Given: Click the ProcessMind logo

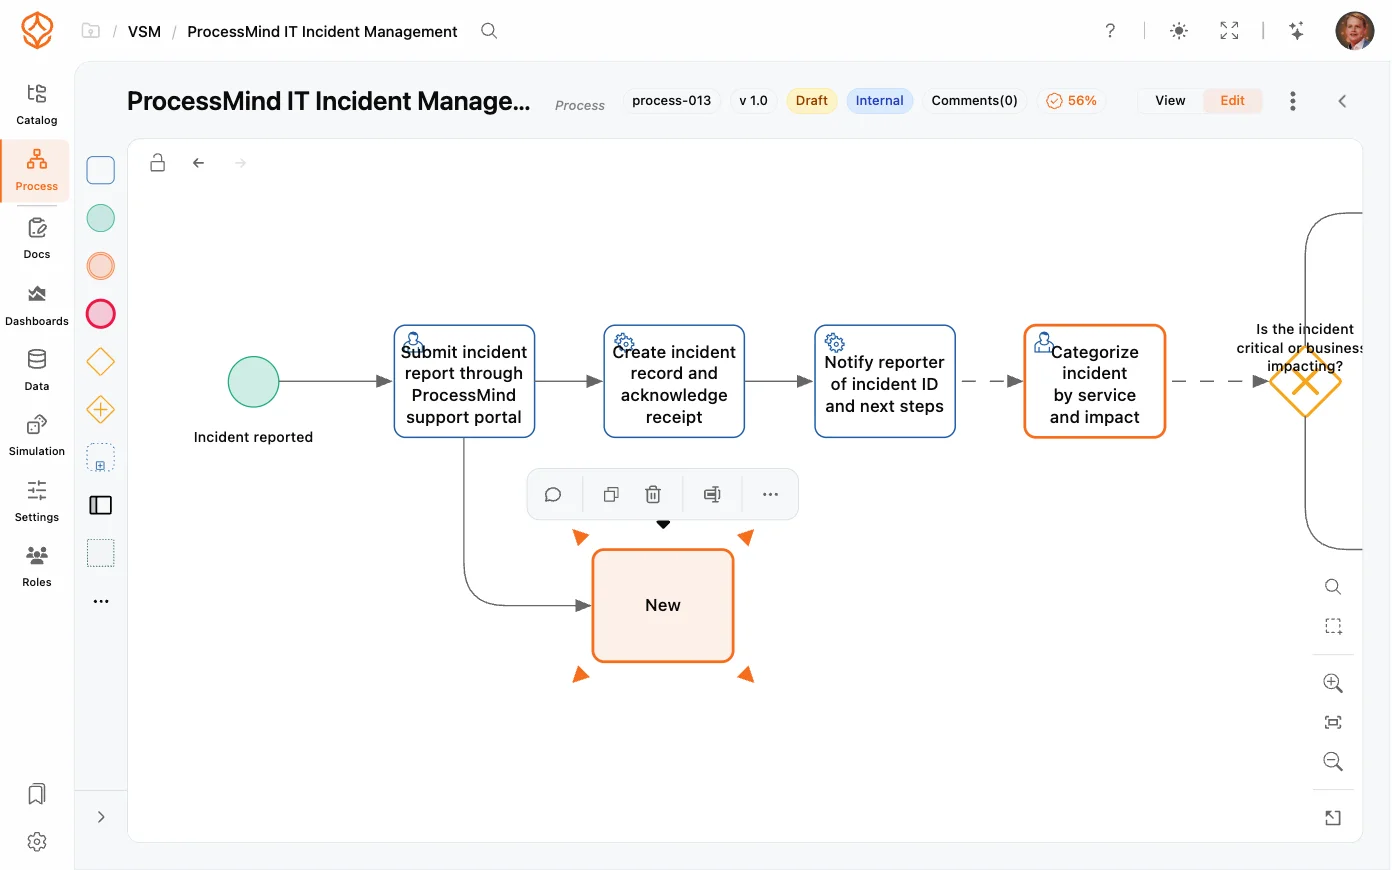Looking at the screenshot, I should coord(37,31).
